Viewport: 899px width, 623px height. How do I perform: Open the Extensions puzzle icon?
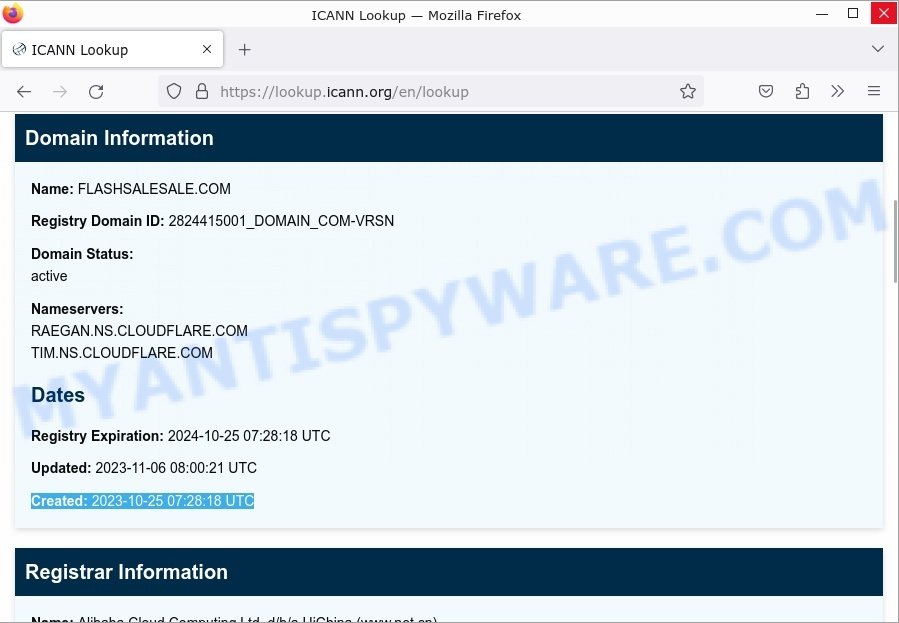point(802,92)
